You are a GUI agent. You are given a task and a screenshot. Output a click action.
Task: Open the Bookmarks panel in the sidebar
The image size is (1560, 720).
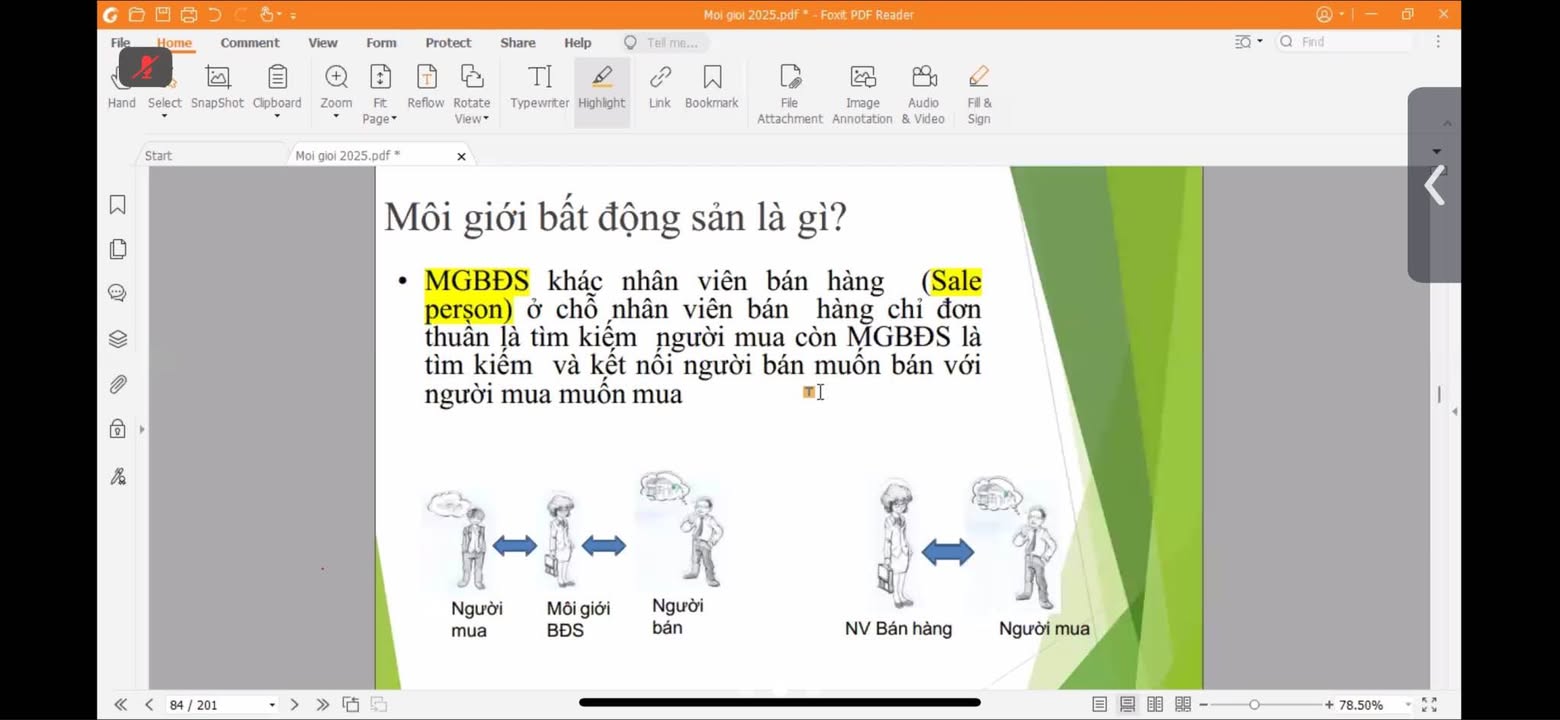coord(117,203)
